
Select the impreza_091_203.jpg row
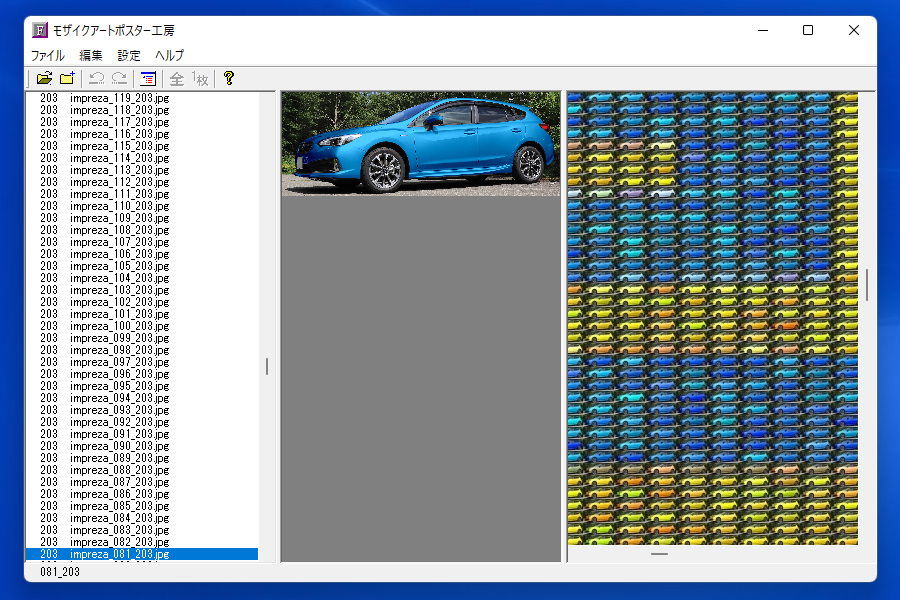[142, 435]
